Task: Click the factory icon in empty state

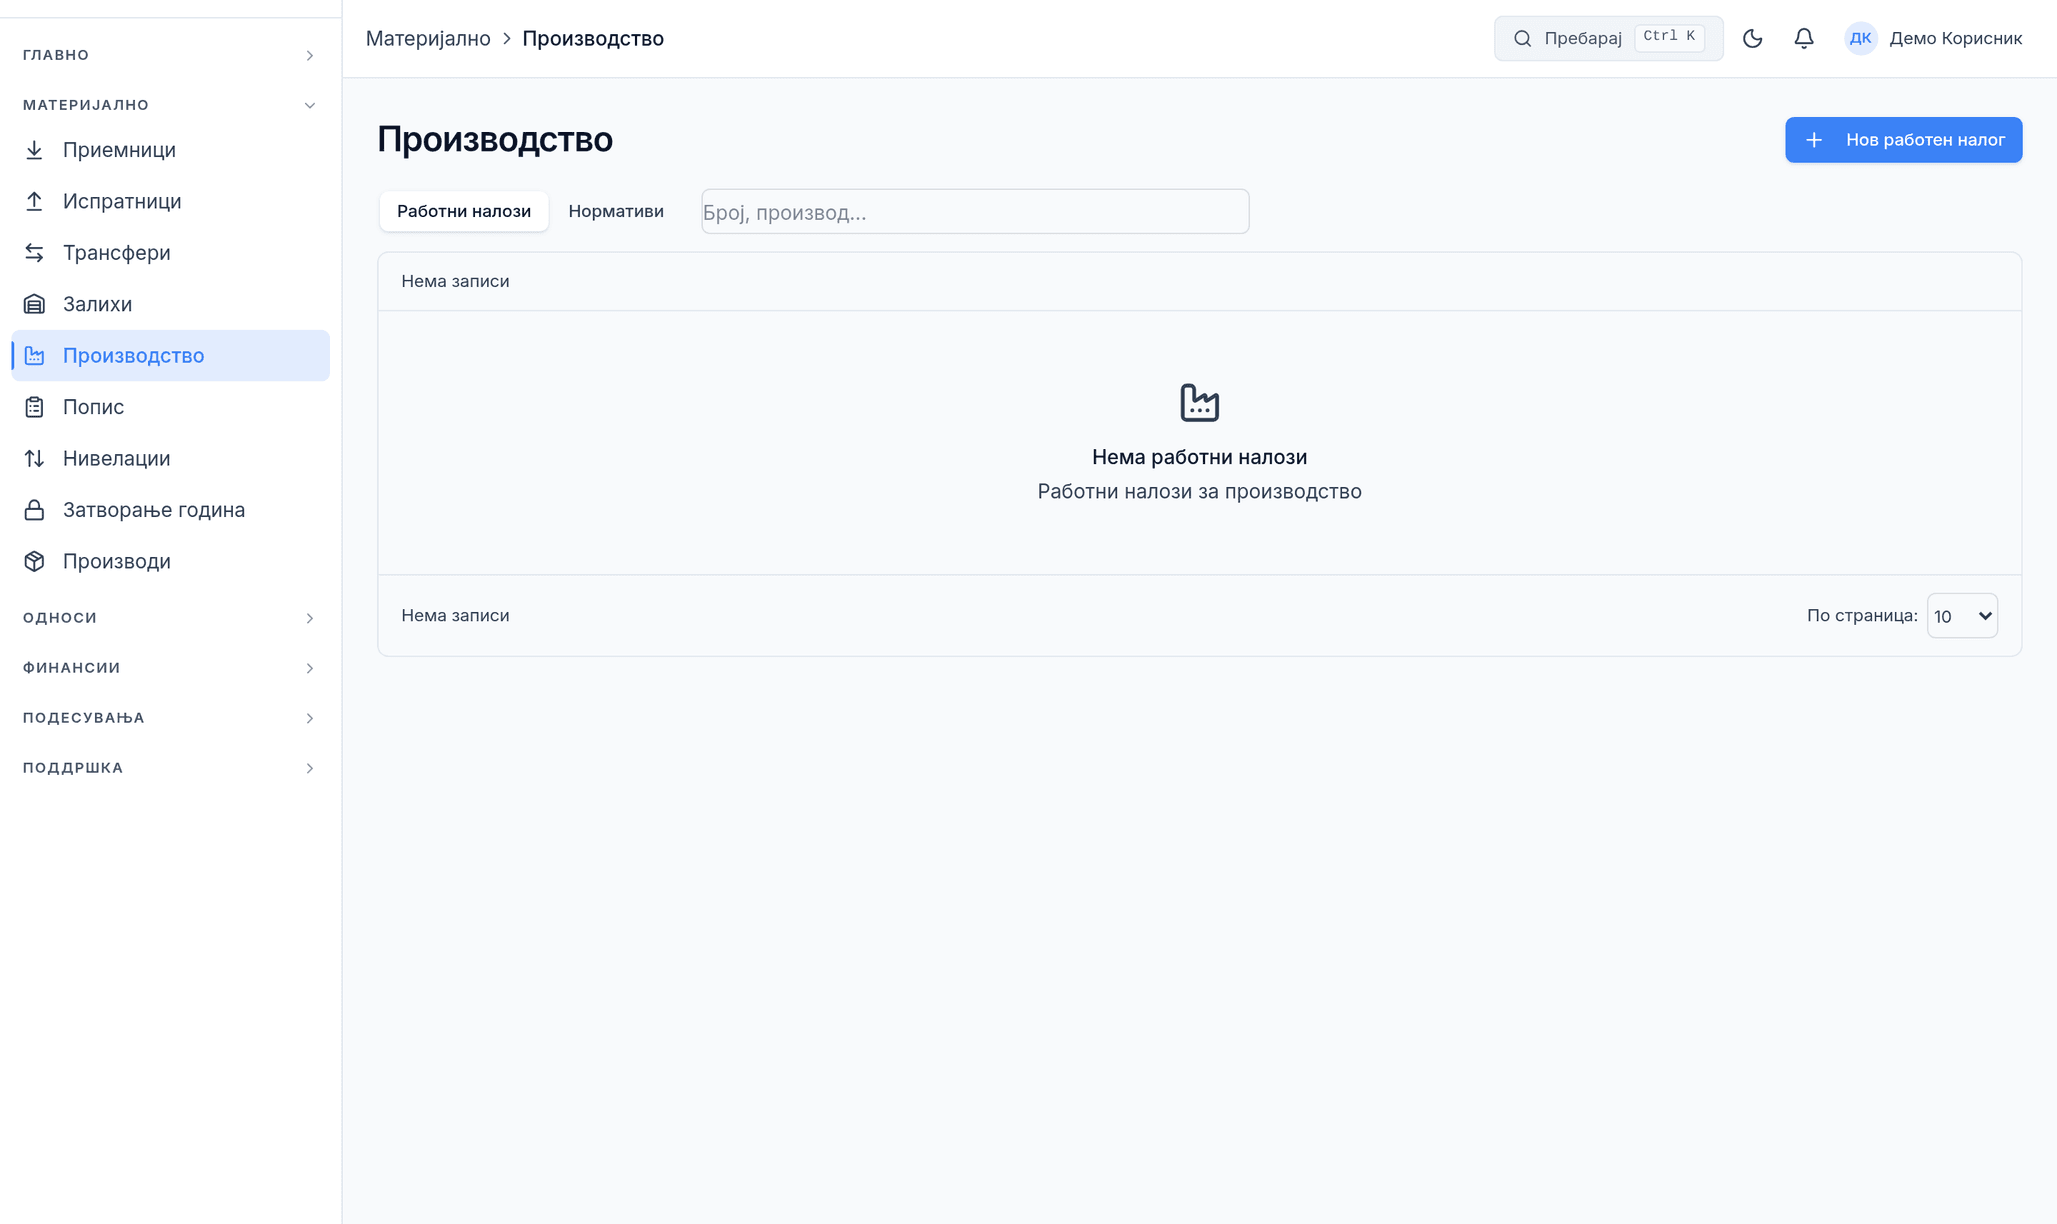Action: 1199,403
